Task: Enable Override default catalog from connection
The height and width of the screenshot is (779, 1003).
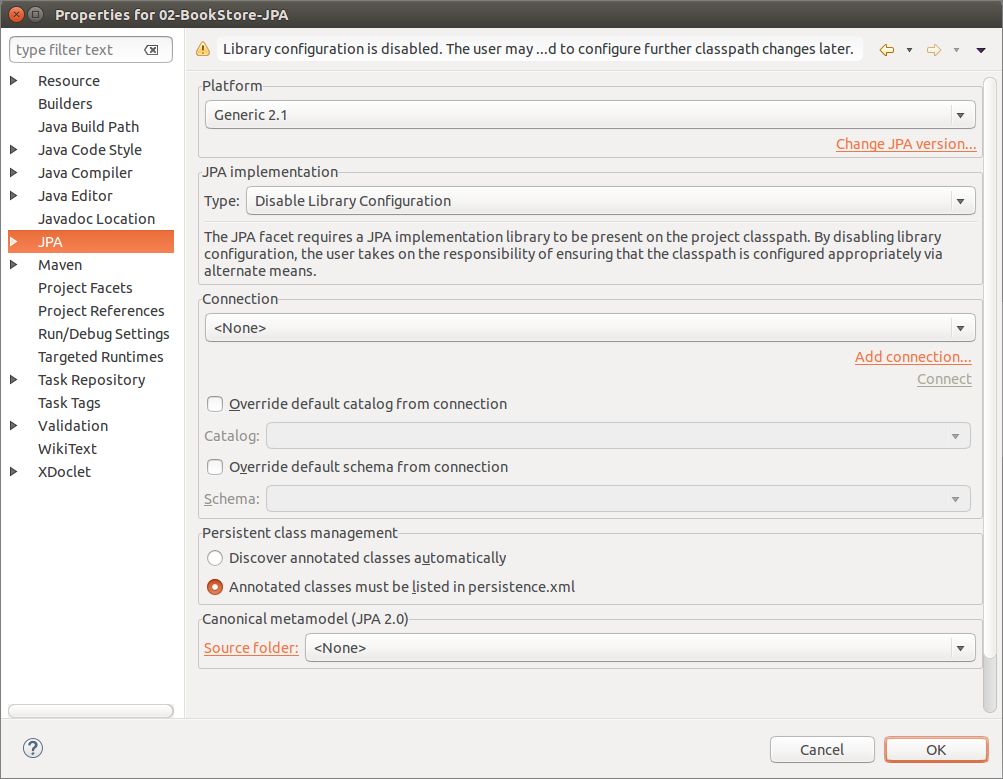Action: coord(215,404)
